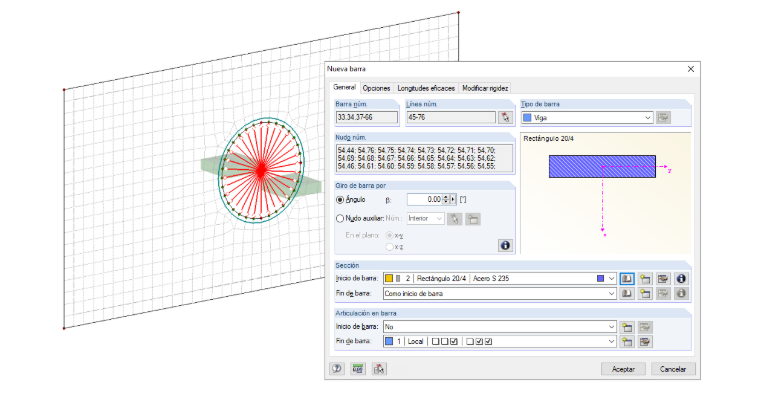
Task: Click the Línea núm. field showing 45-76
Action: click(451, 117)
